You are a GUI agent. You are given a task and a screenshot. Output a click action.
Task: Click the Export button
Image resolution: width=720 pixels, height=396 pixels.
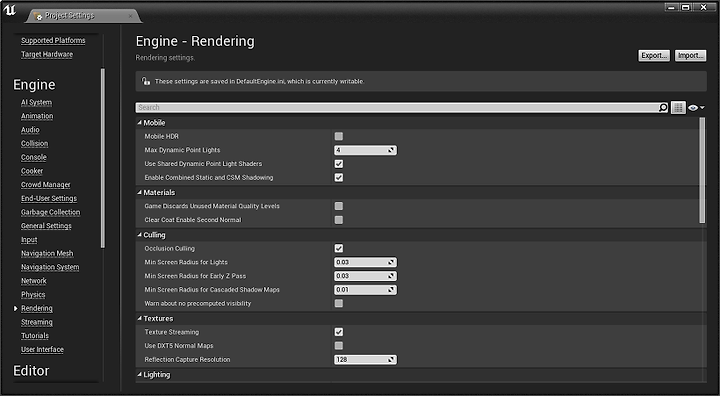[x=654, y=56]
